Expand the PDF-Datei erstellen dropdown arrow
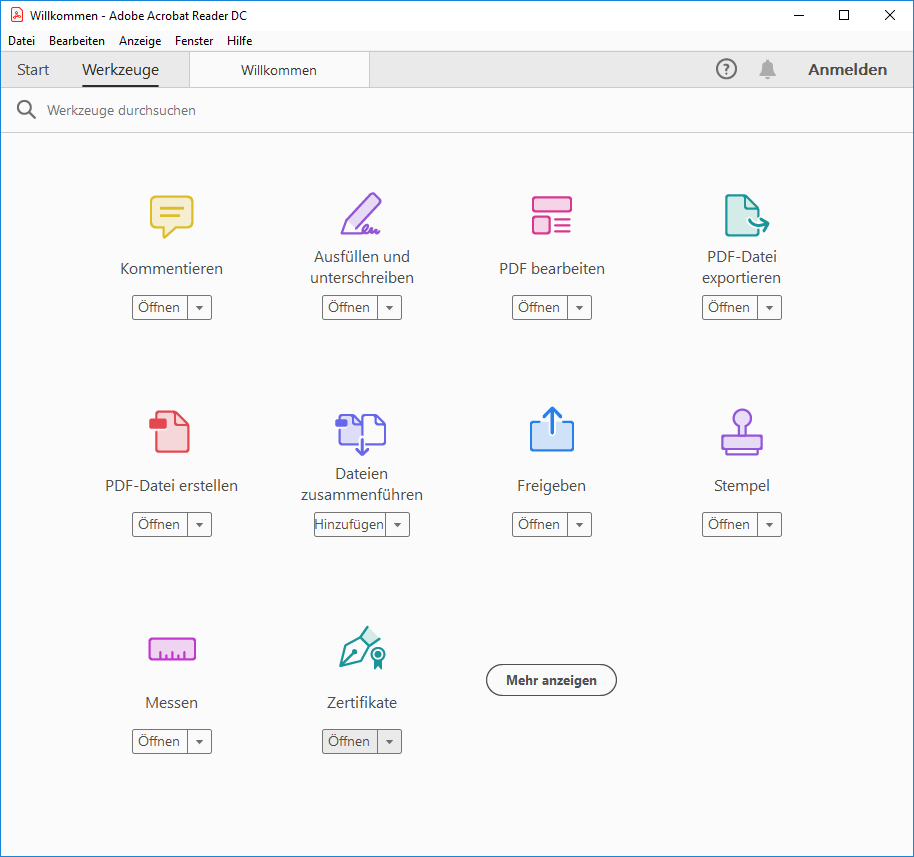The width and height of the screenshot is (914, 857). coord(199,524)
